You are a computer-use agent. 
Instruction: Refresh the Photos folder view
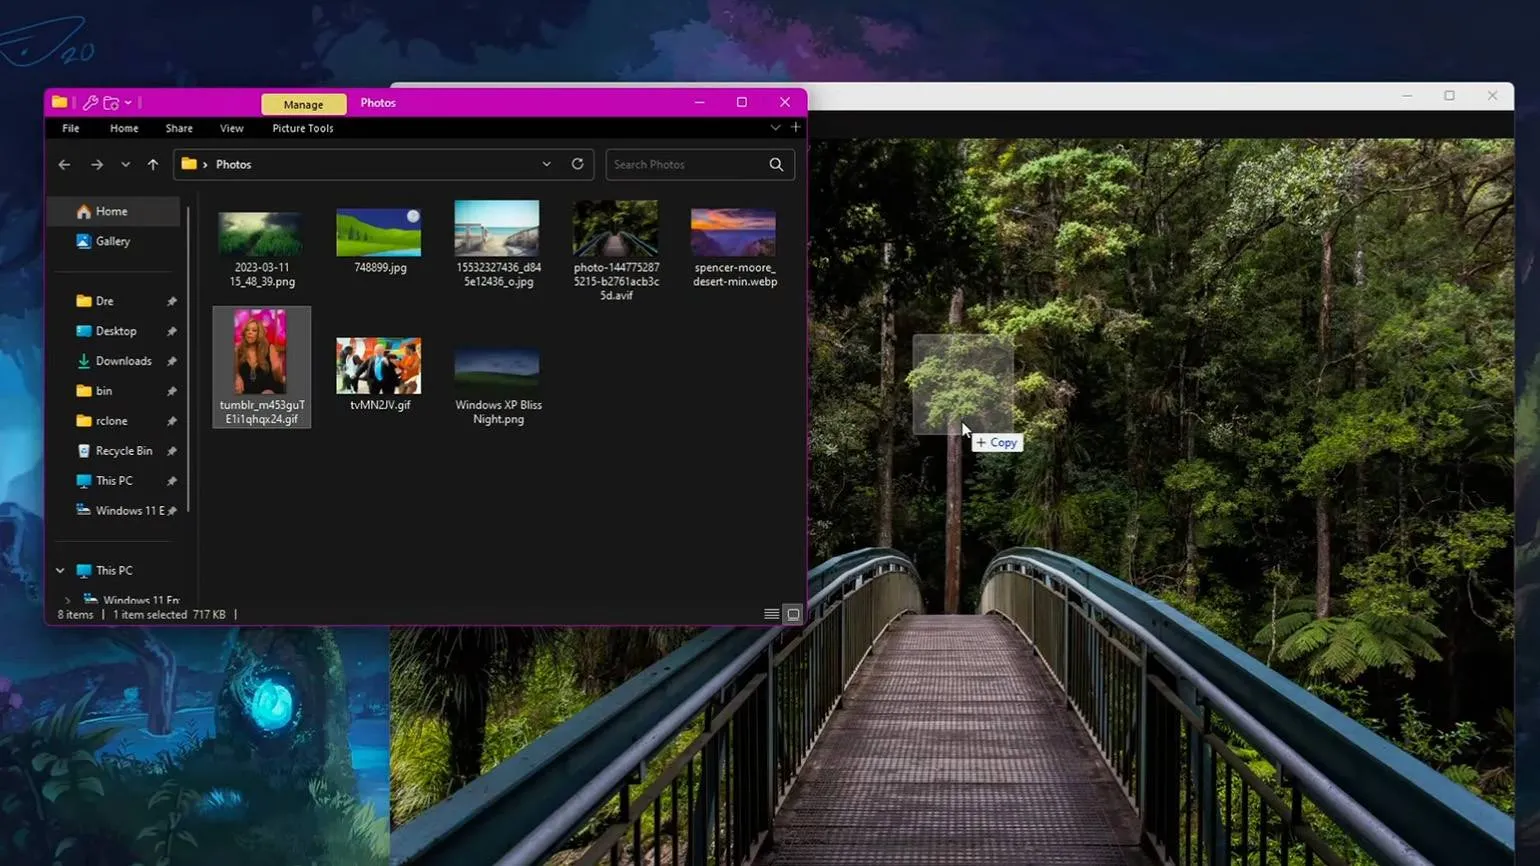click(577, 164)
